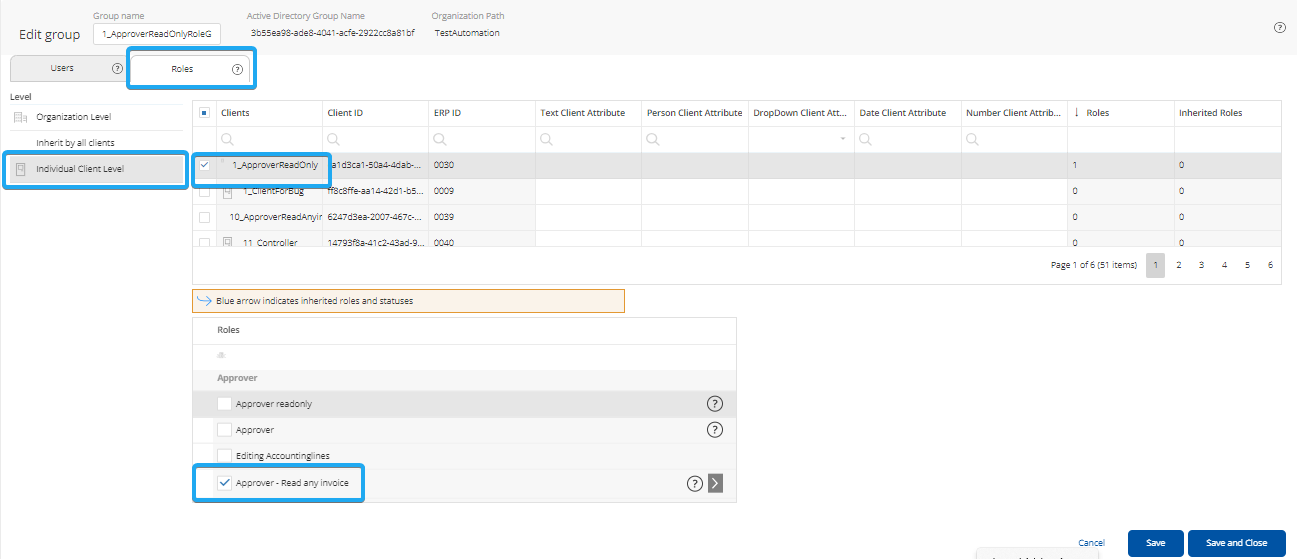Edit the Group name text field
Image resolution: width=1297 pixels, height=559 pixels.
[x=156, y=34]
